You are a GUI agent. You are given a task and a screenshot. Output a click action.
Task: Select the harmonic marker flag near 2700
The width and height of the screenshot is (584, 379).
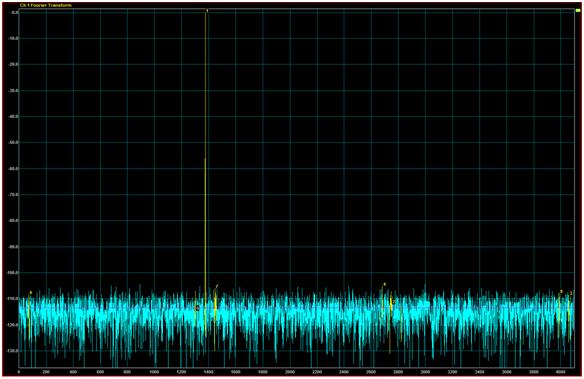point(384,284)
